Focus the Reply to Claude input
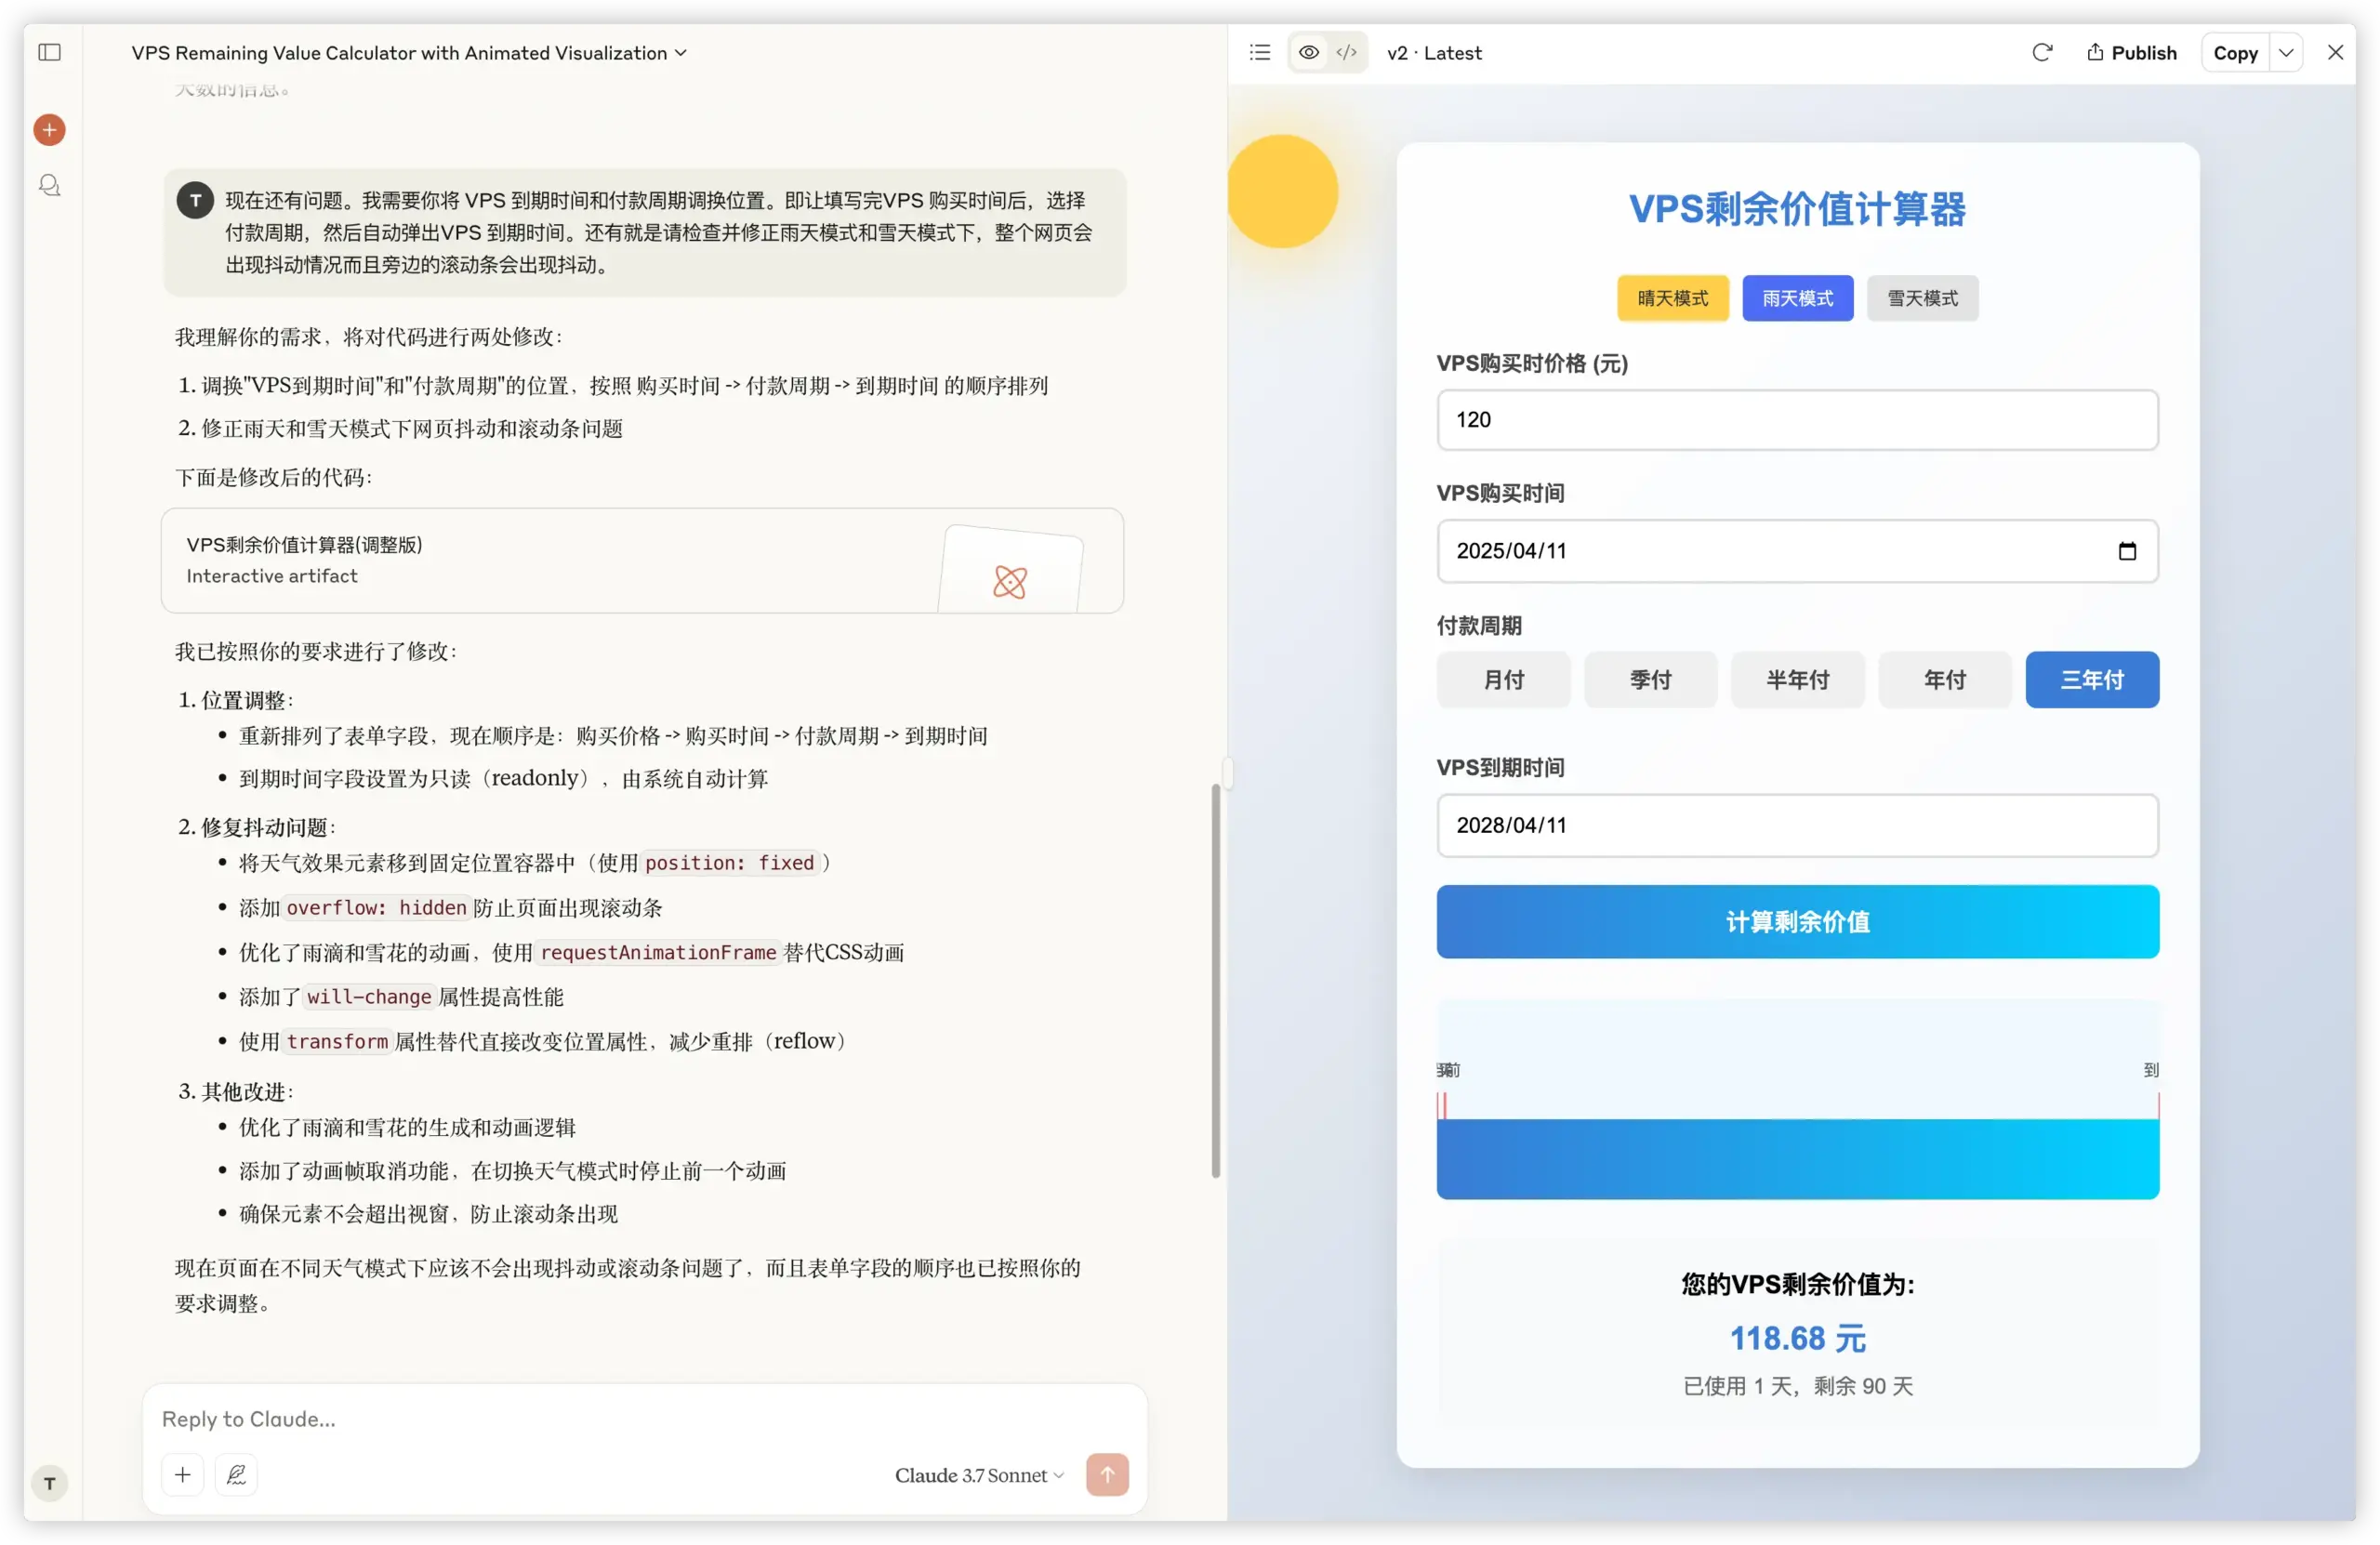Viewport: 2380px width, 1545px height. pos(644,1419)
